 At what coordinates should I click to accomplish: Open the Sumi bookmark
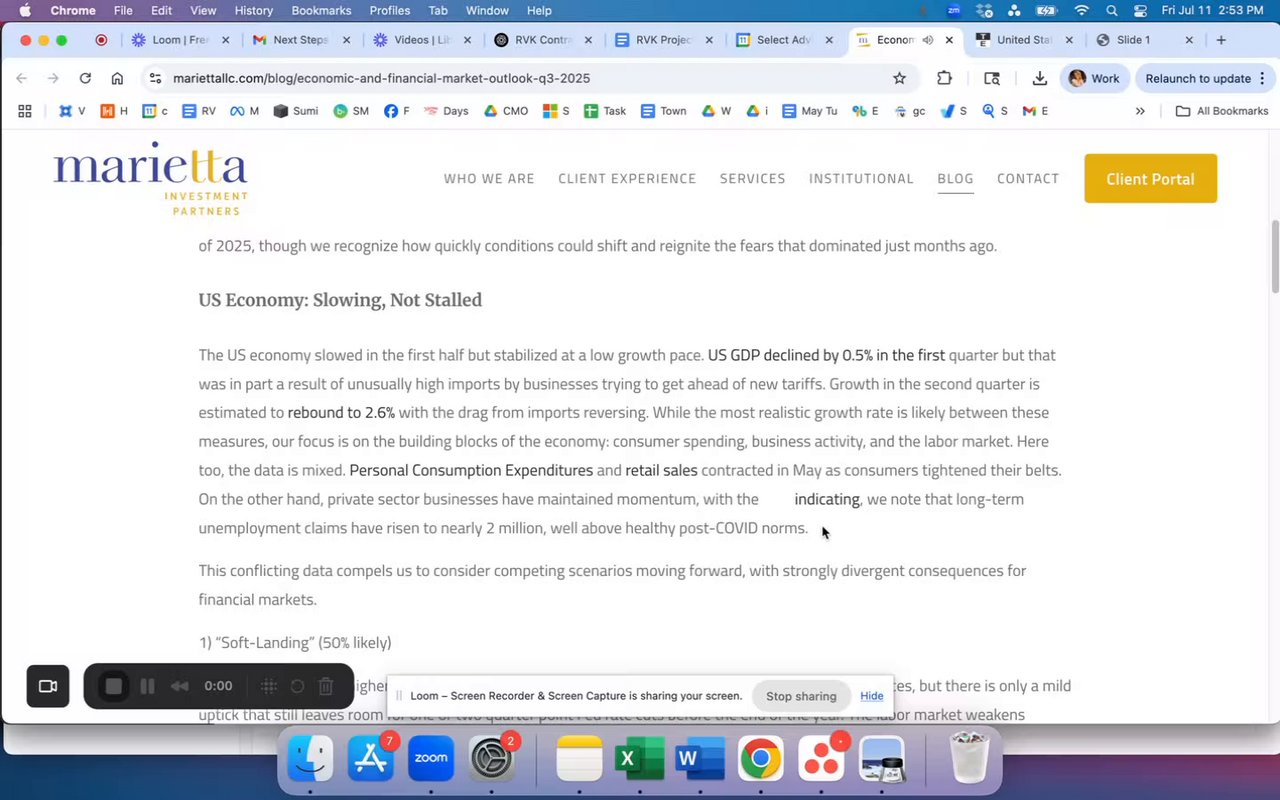(296, 111)
